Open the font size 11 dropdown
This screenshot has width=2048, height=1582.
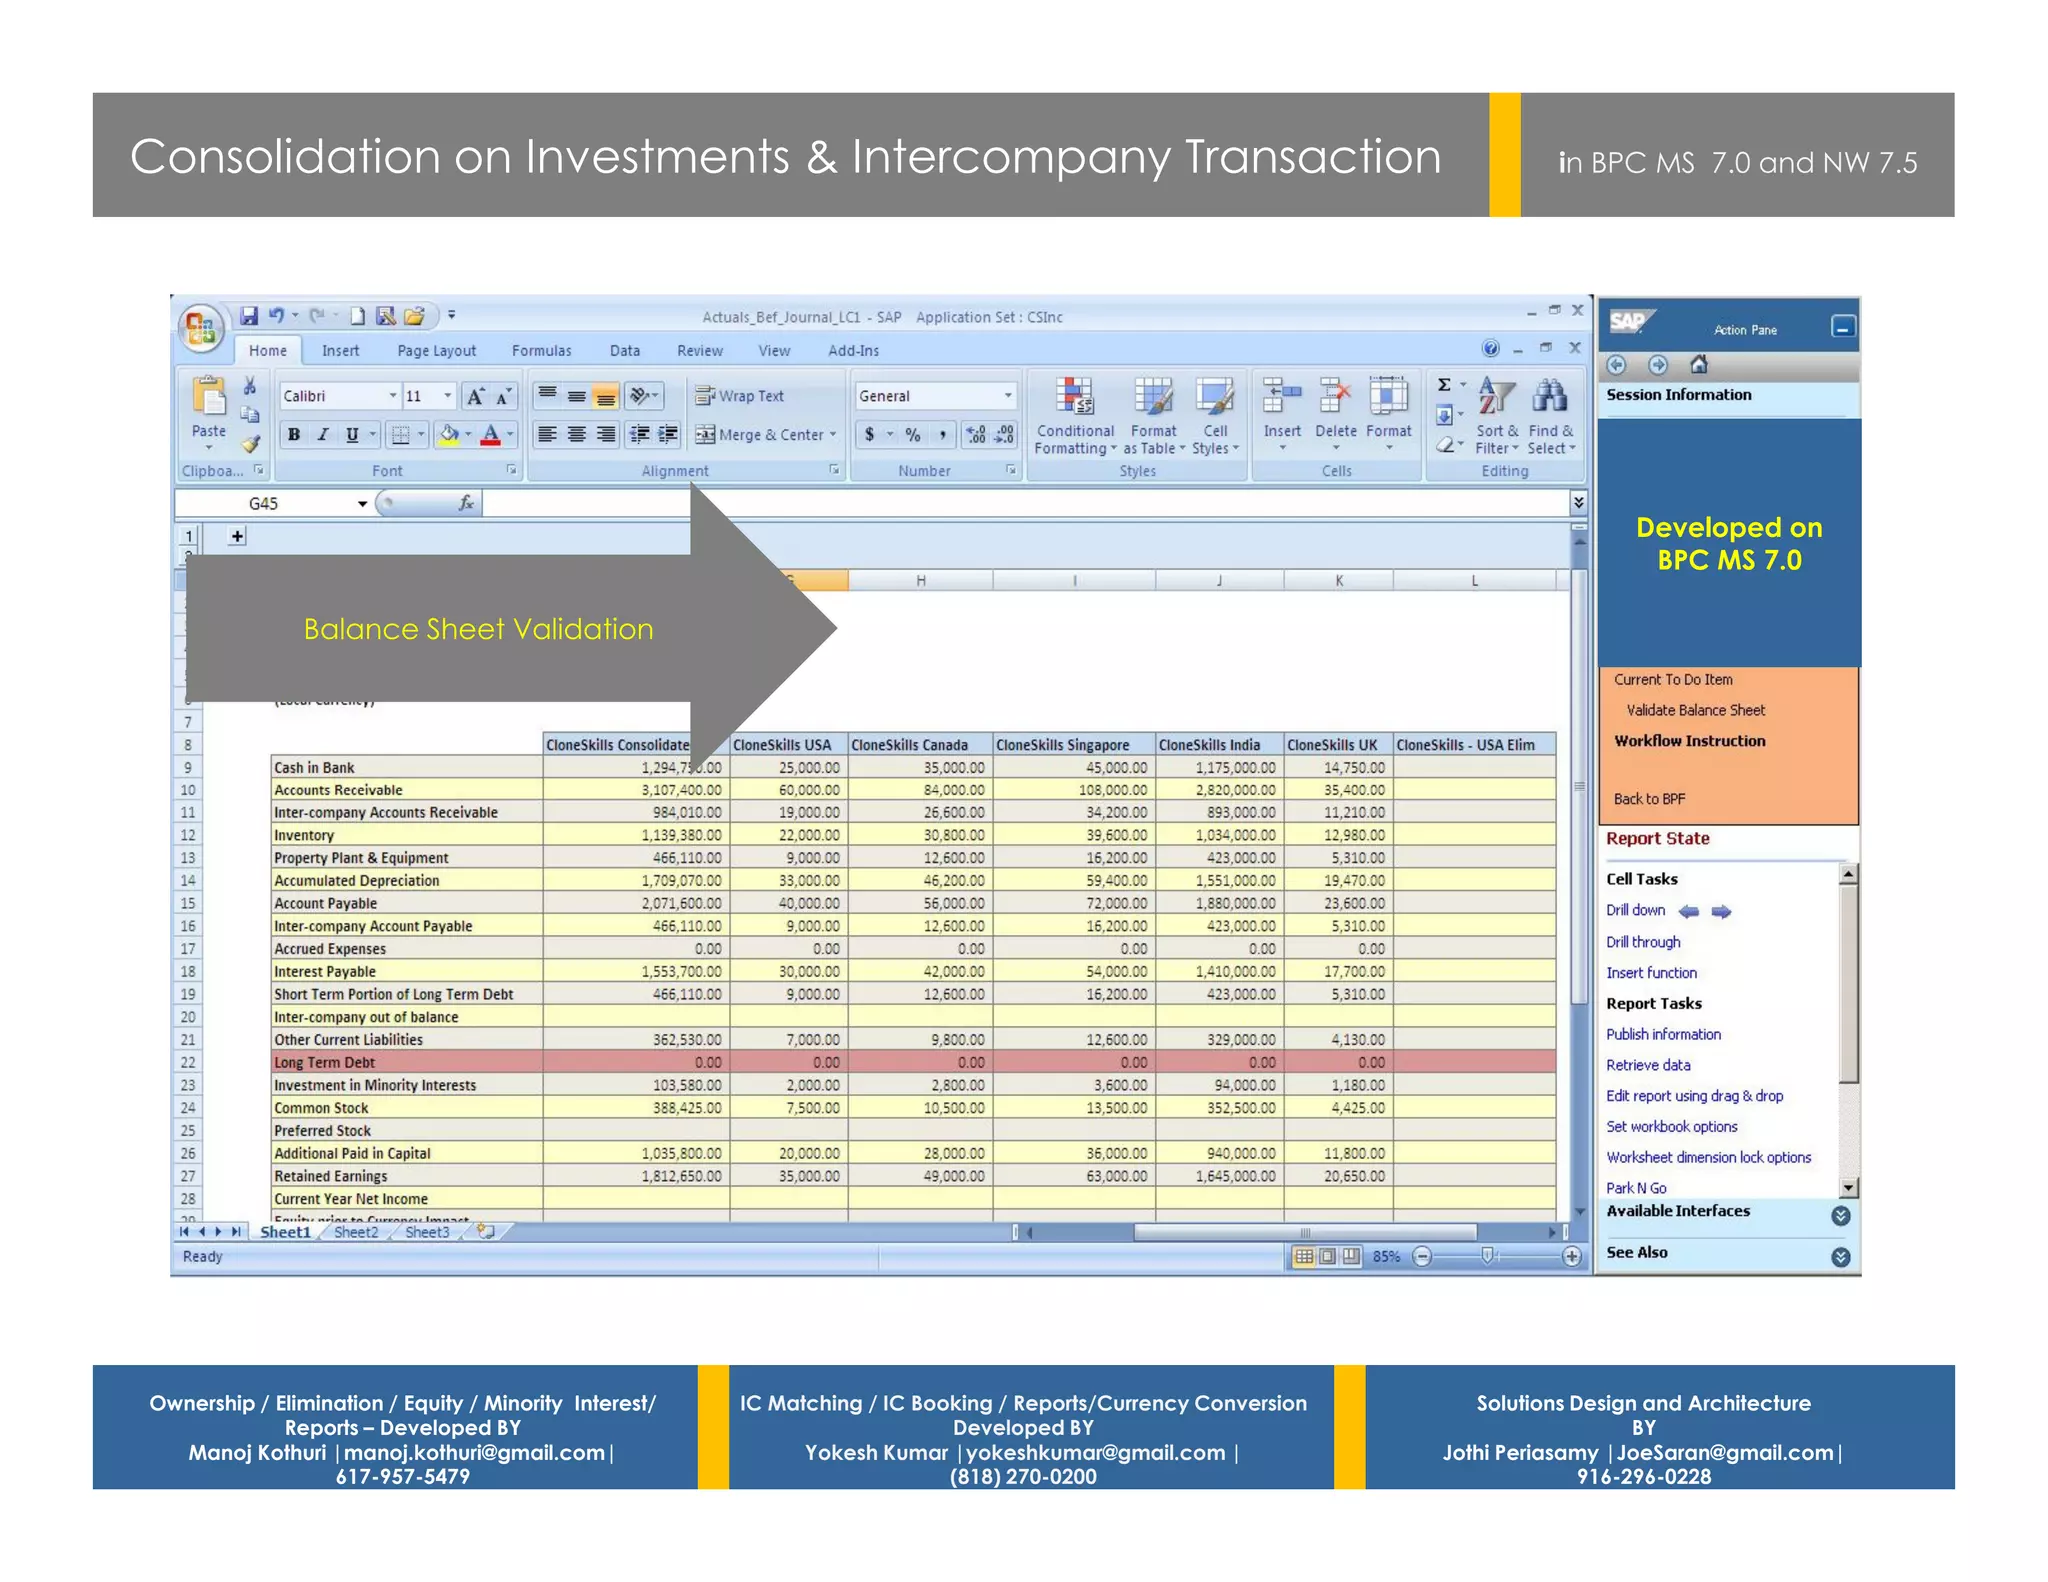(x=447, y=396)
